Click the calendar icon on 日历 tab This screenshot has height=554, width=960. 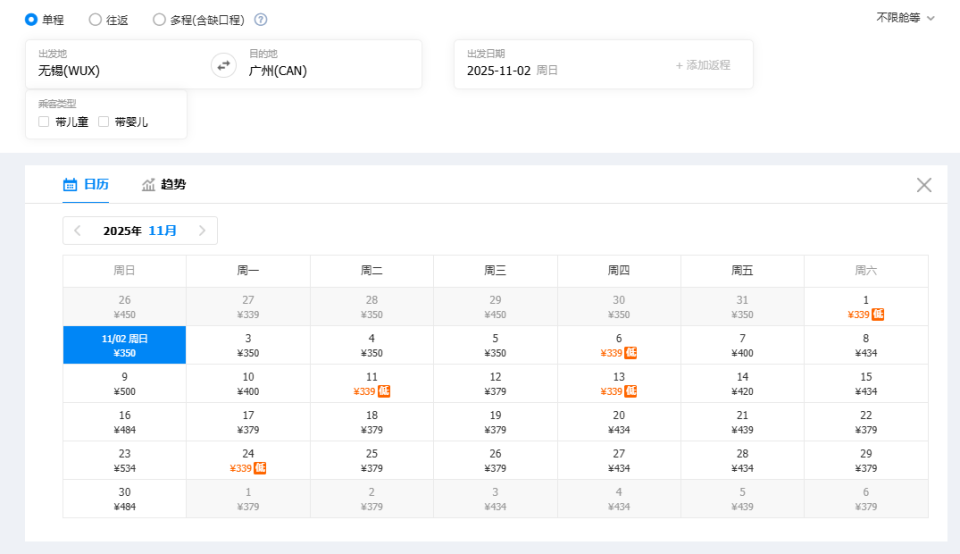70,184
